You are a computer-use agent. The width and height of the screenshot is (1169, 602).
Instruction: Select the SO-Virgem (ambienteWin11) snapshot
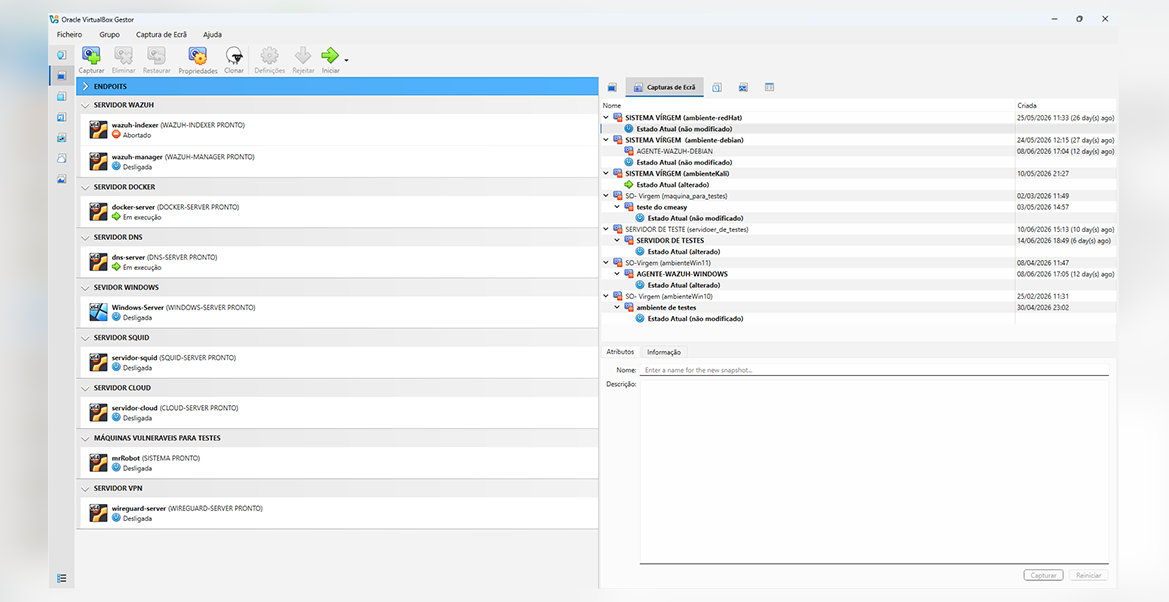666,263
